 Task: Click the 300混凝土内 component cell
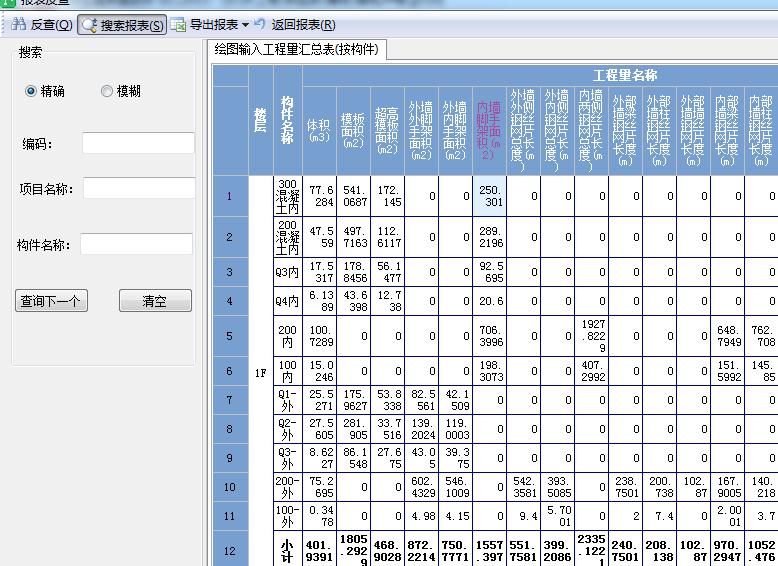click(x=287, y=196)
